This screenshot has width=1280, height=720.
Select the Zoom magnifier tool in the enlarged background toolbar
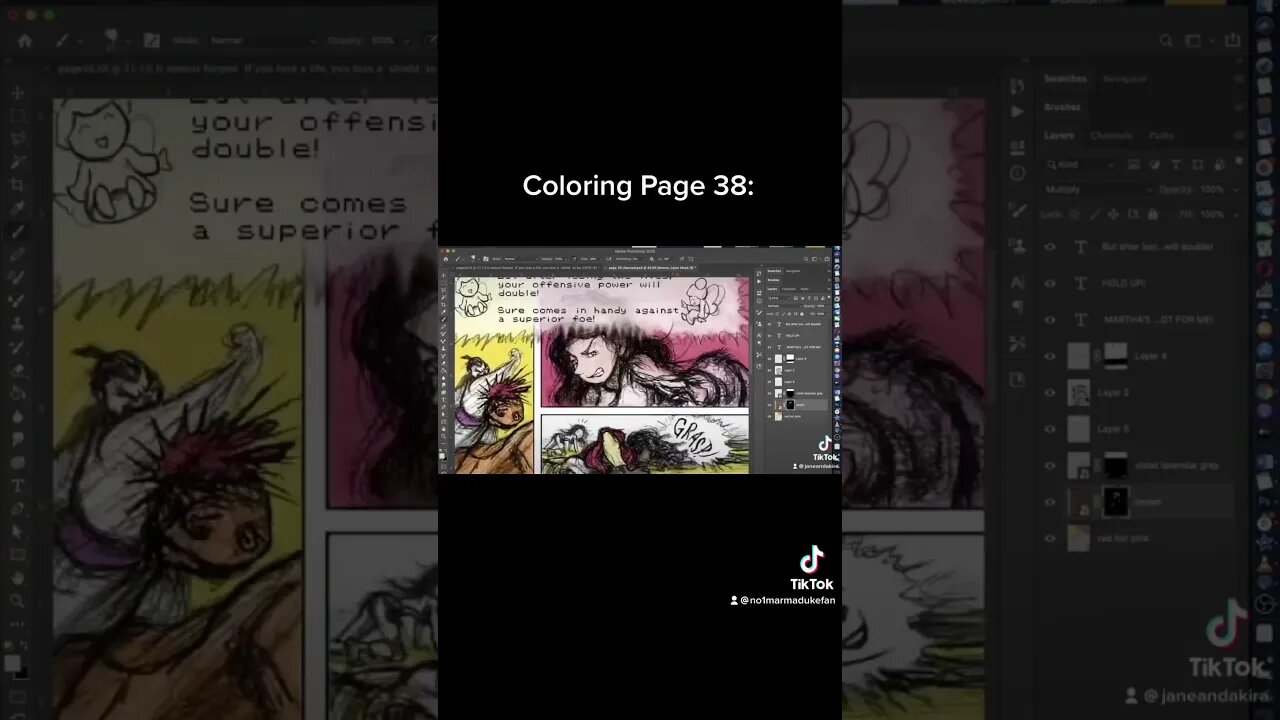[17, 600]
